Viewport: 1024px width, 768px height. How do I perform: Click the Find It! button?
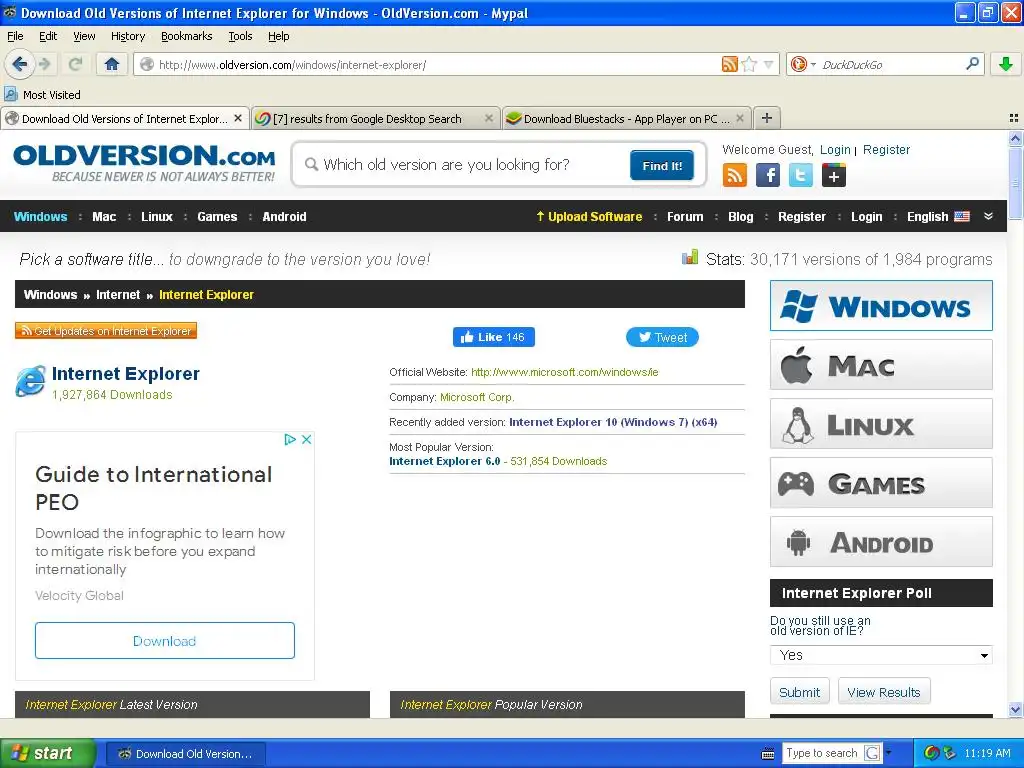pyautogui.click(x=662, y=166)
